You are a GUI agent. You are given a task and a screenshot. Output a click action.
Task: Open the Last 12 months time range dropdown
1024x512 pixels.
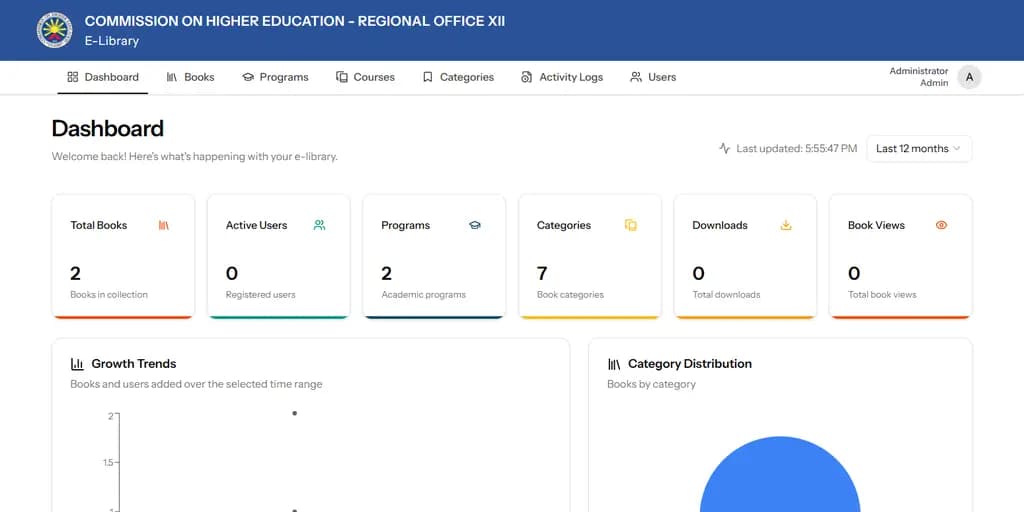pyautogui.click(x=919, y=148)
